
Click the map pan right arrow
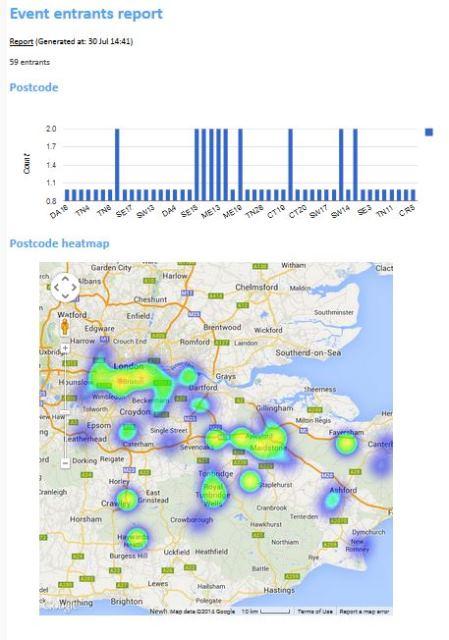point(74,287)
